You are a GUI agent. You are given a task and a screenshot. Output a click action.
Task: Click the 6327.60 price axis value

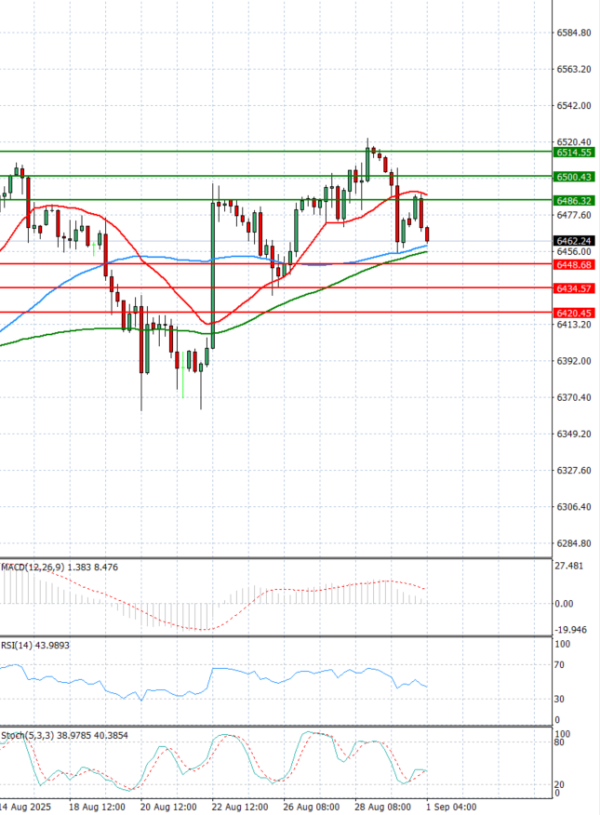[574, 470]
